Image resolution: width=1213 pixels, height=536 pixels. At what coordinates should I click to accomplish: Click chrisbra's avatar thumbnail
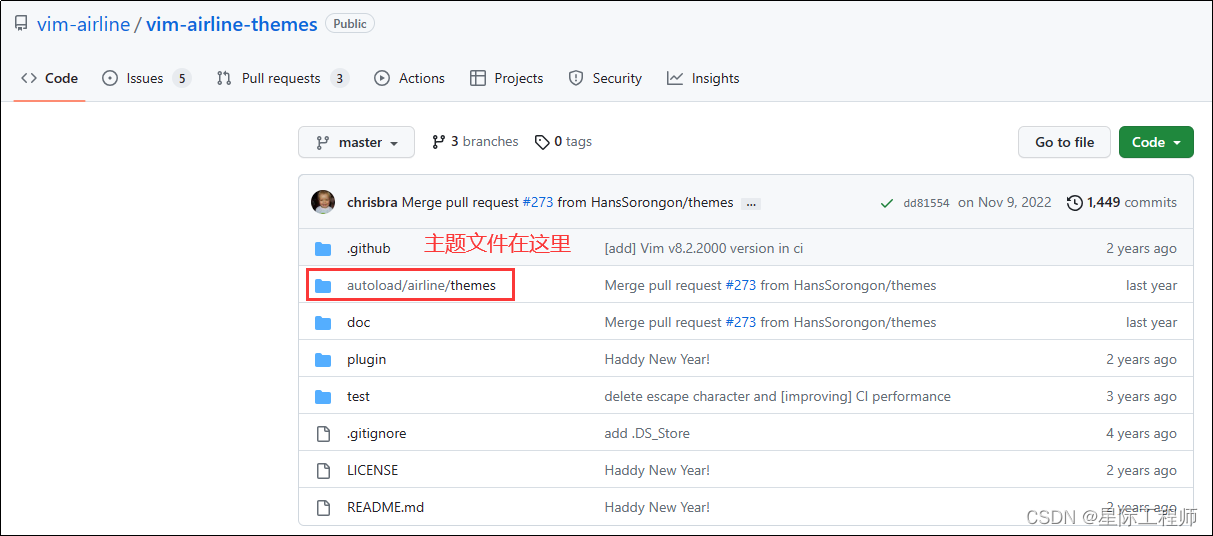pyautogui.click(x=323, y=202)
